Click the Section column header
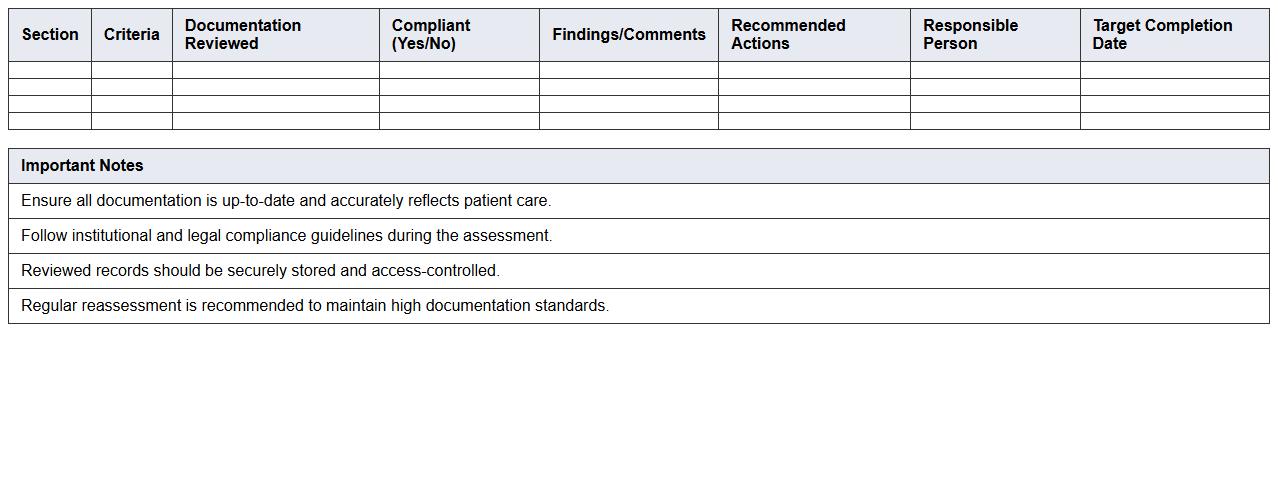Viewport: 1278px width, 501px height. pos(50,35)
